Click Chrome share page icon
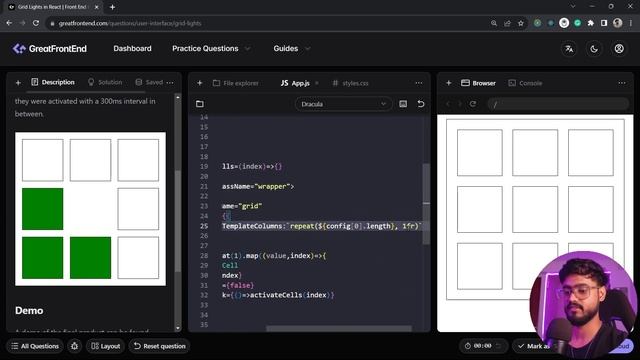This screenshot has height=360, width=640. pyautogui.click(x=507, y=23)
